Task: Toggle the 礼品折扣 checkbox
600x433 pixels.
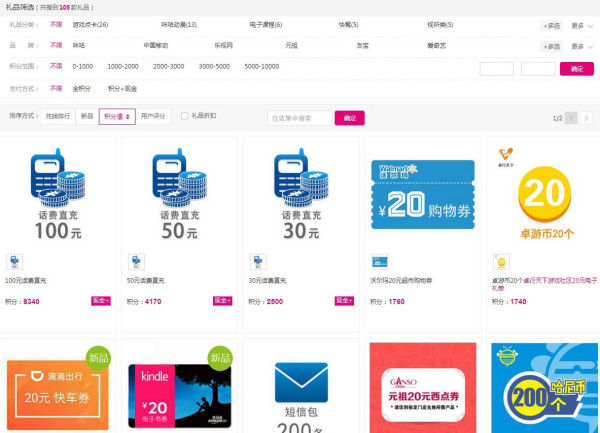Action: (x=184, y=116)
